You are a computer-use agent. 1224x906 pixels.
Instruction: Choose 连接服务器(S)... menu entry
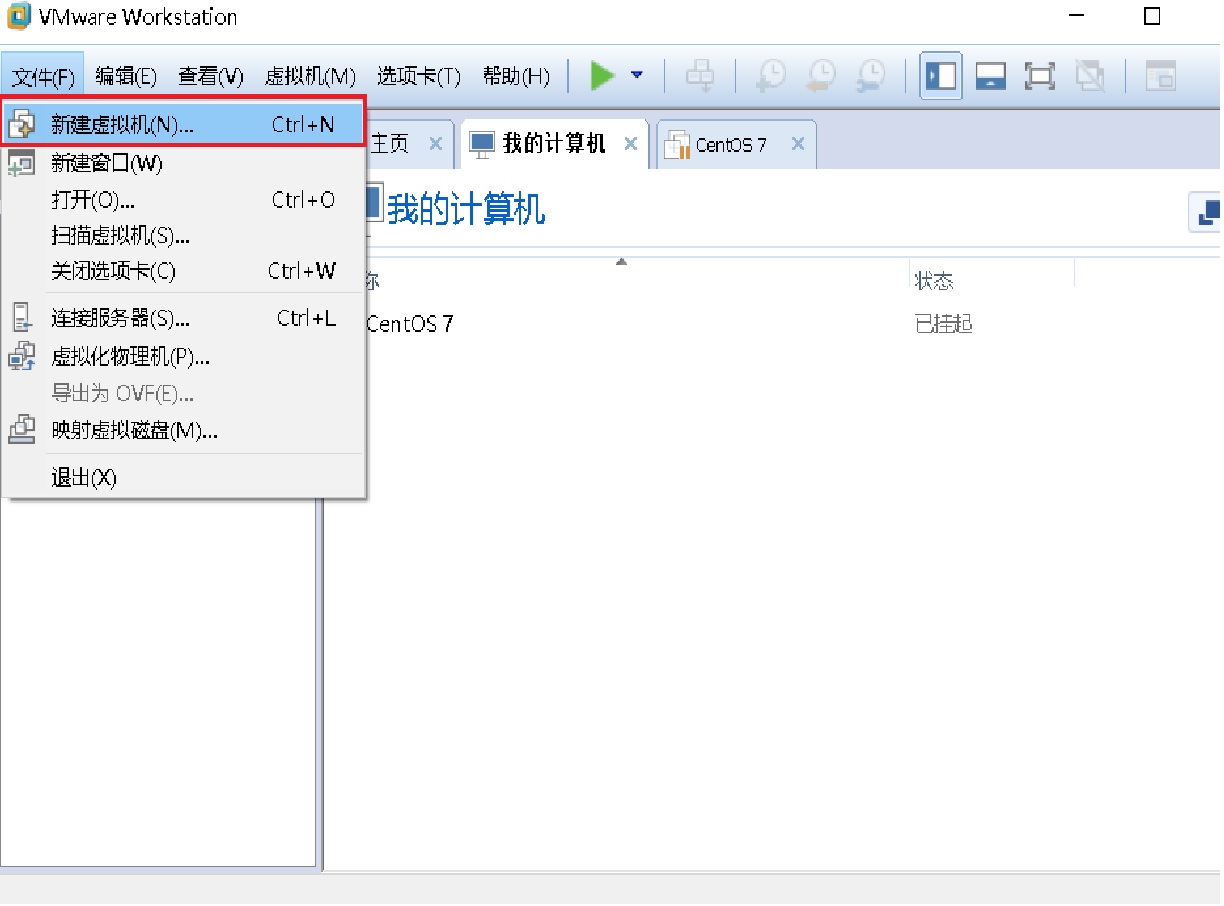(185, 319)
